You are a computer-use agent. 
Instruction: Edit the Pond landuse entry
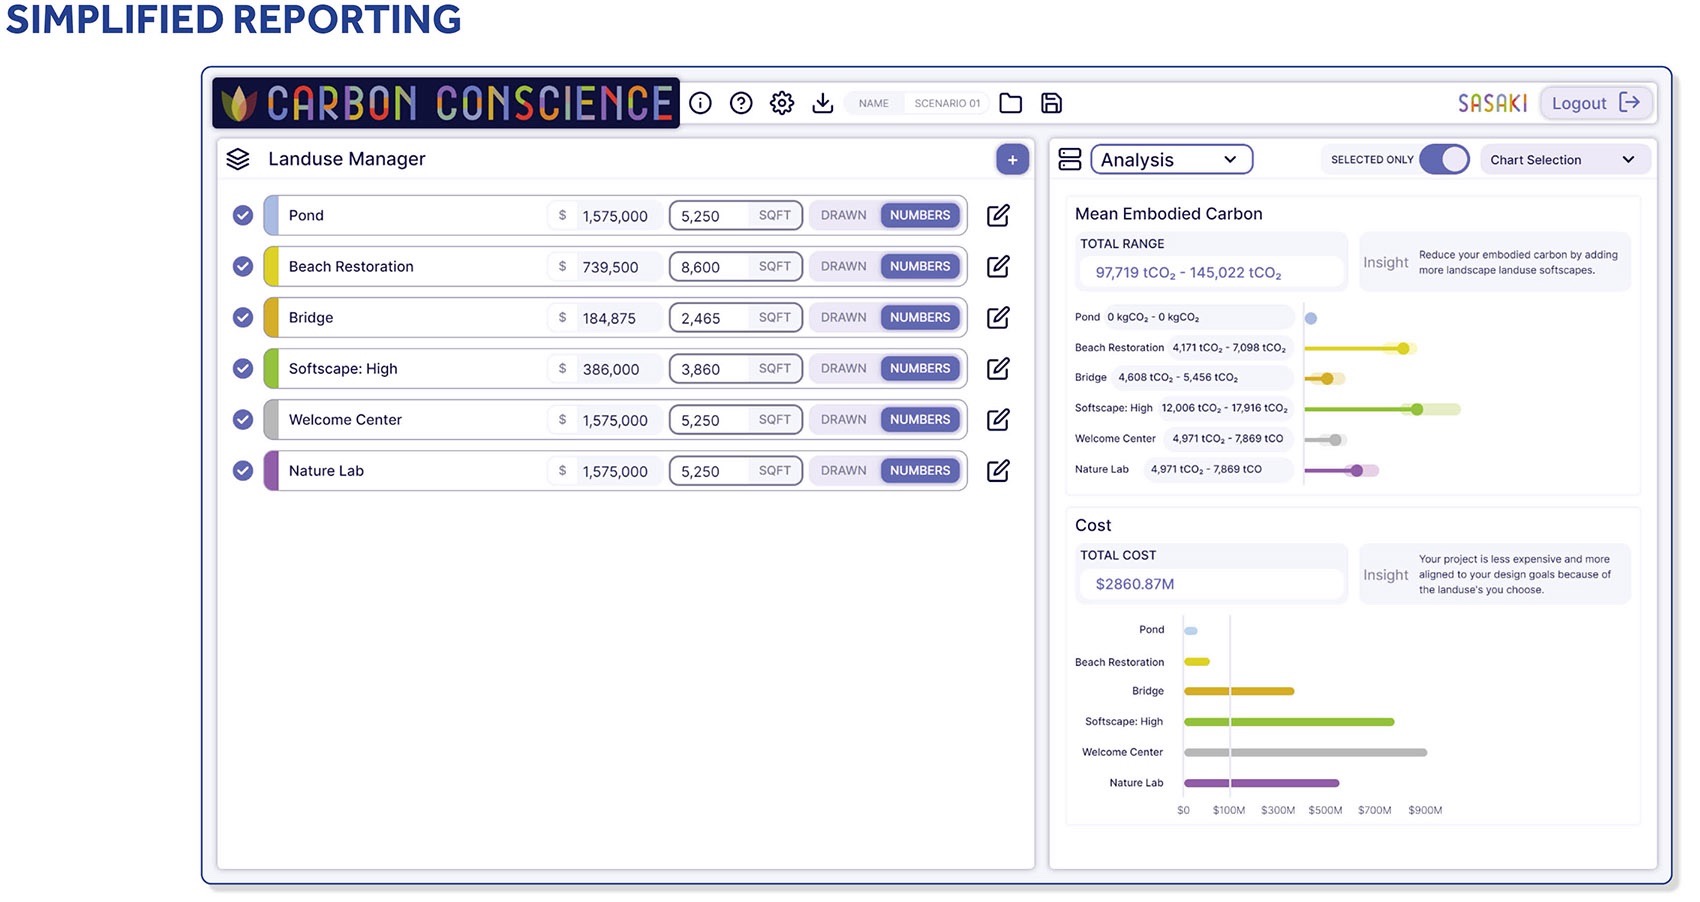[998, 215]
